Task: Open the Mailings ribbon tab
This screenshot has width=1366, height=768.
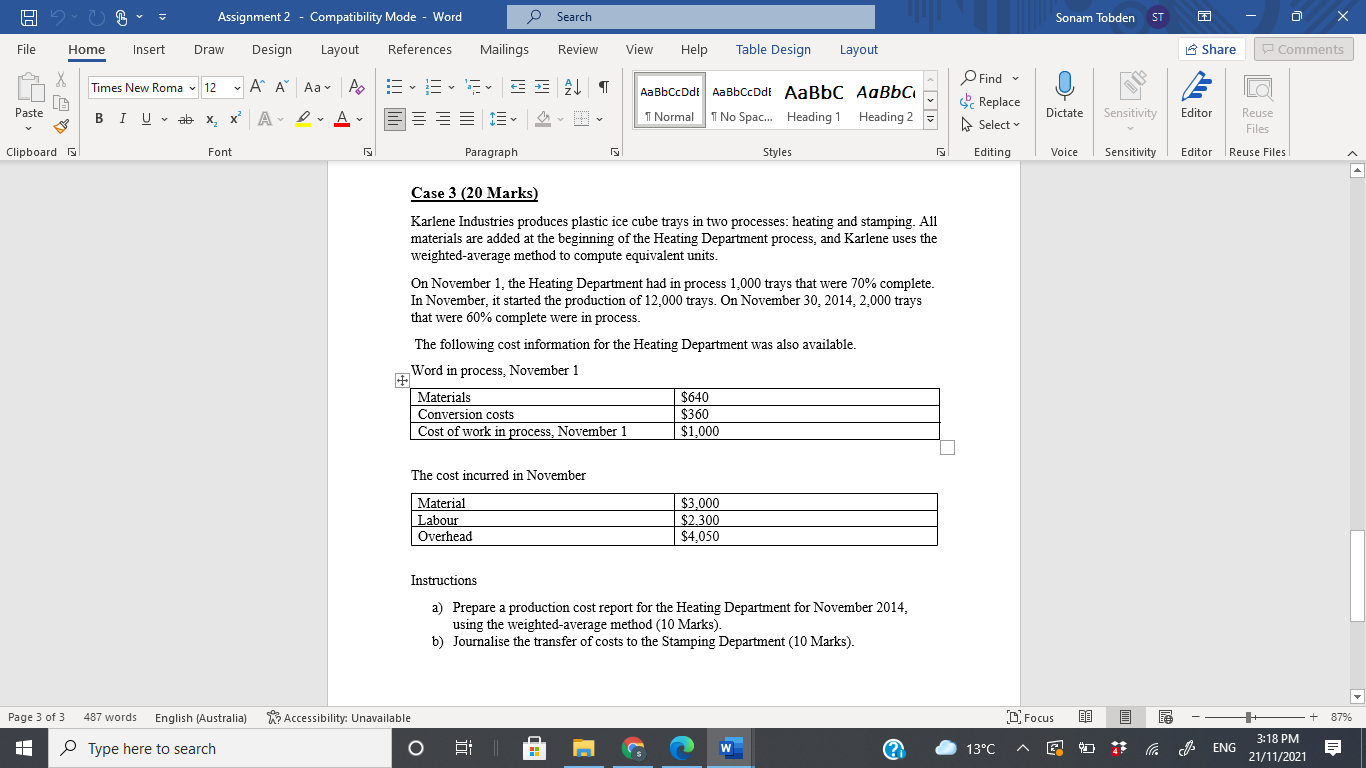Action: pyautogui.click(x=504, y=49)
